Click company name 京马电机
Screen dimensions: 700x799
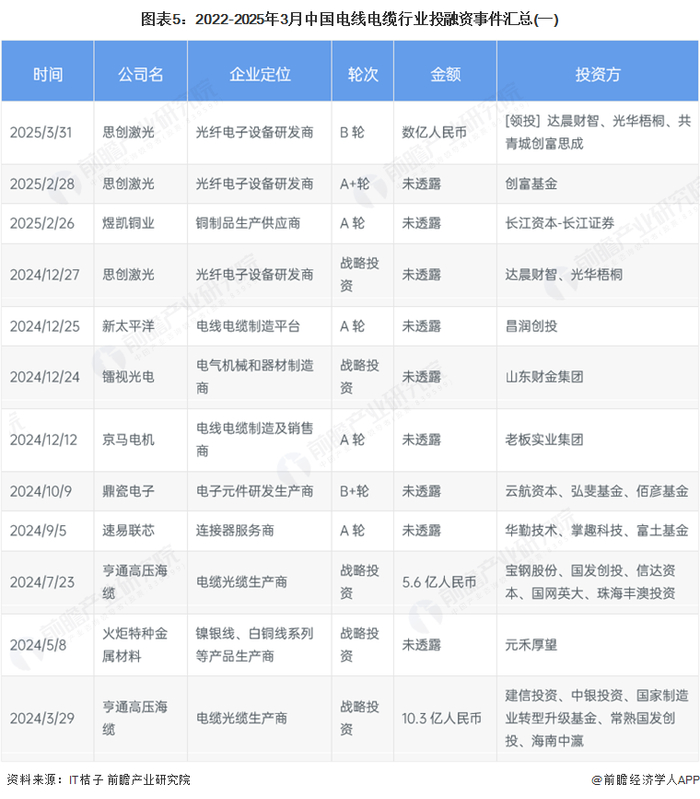point(128,440)
